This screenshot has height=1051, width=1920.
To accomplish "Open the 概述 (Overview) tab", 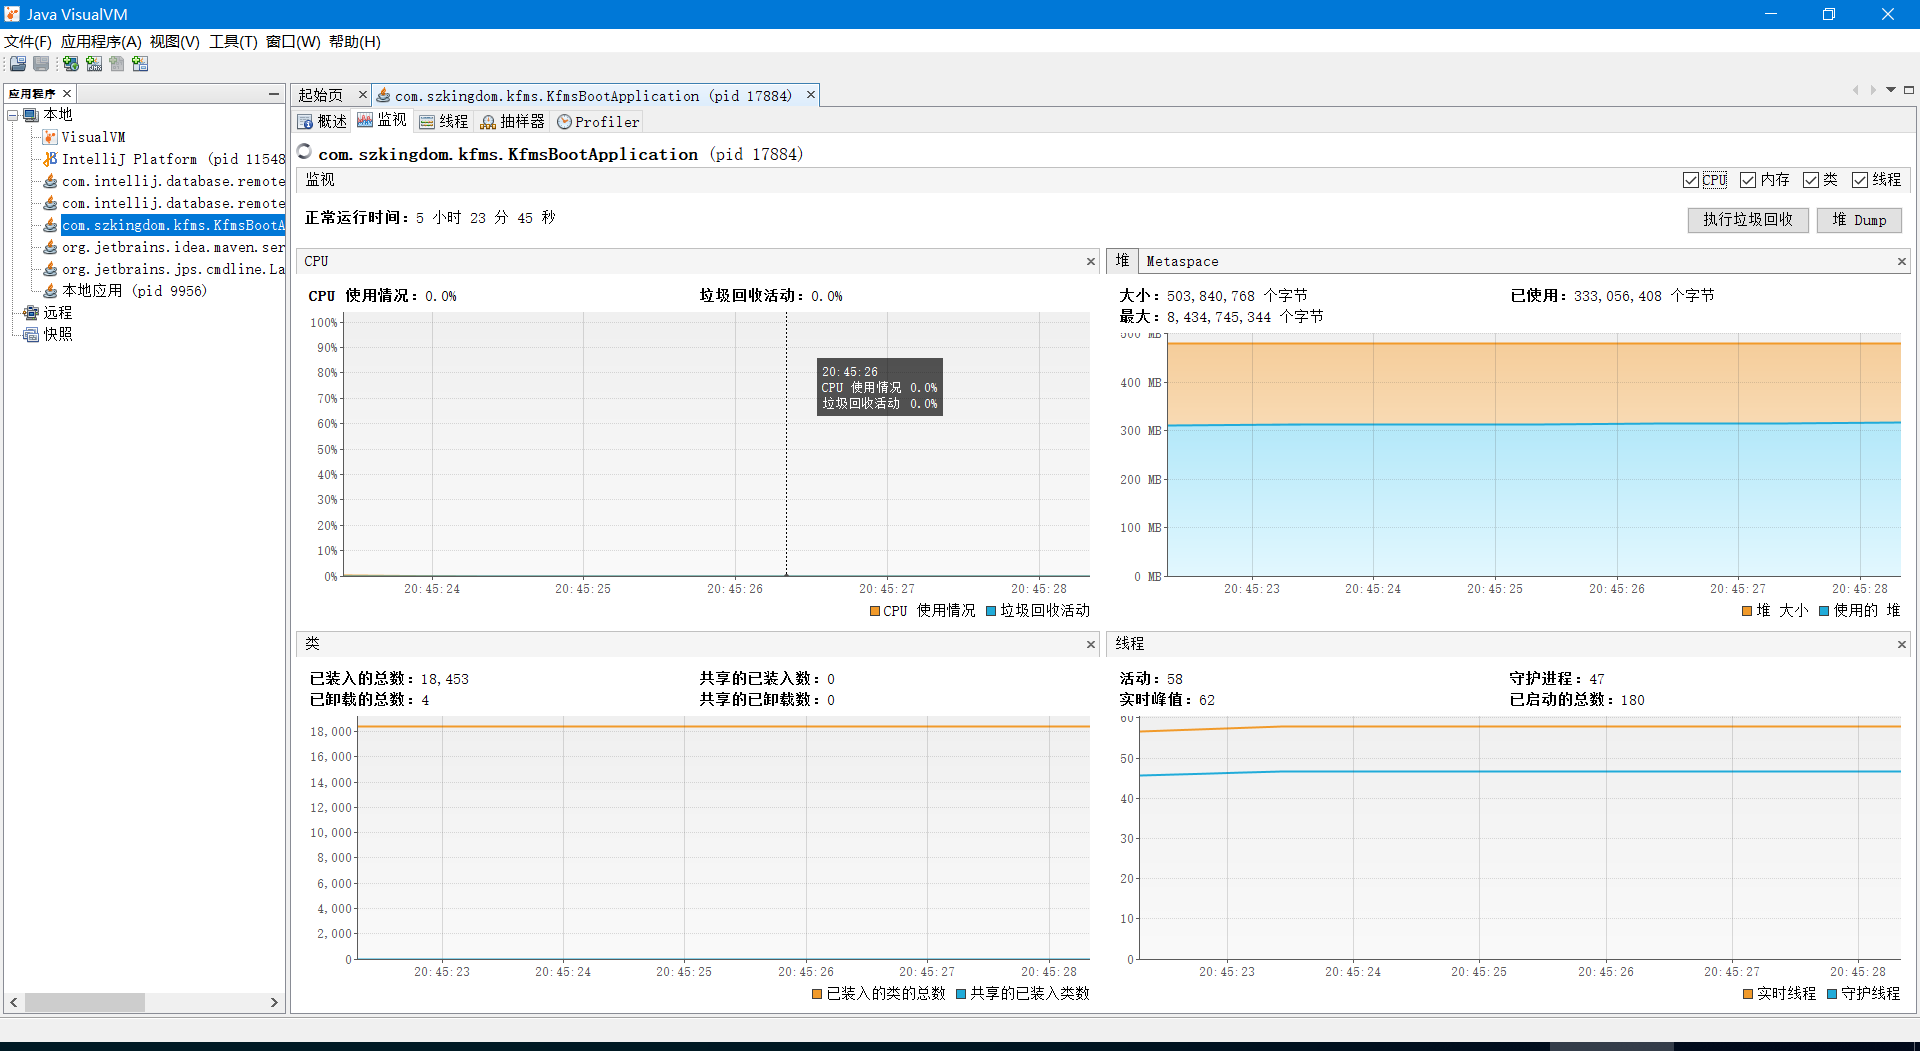I will pos(322,122).
